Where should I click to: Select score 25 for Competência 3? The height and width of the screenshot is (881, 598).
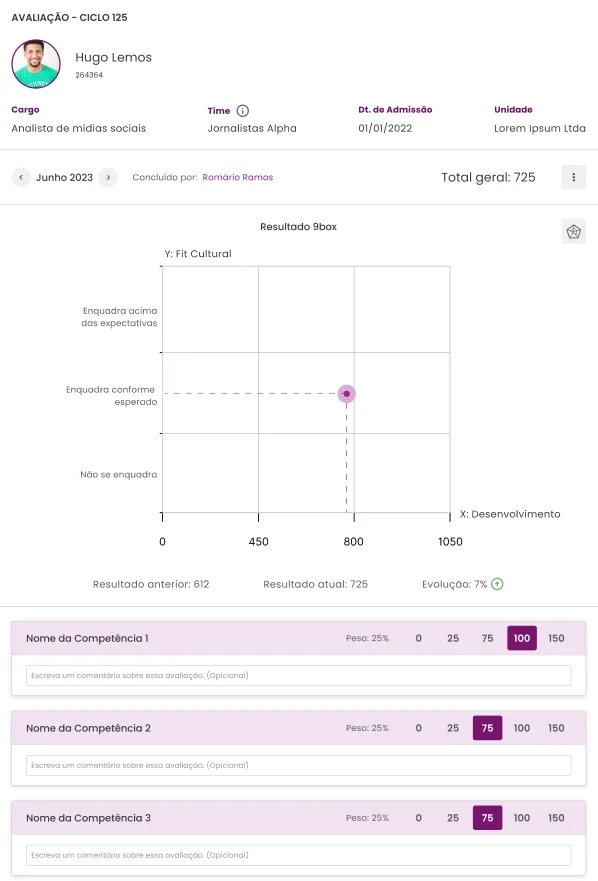(x=453, y=818)
